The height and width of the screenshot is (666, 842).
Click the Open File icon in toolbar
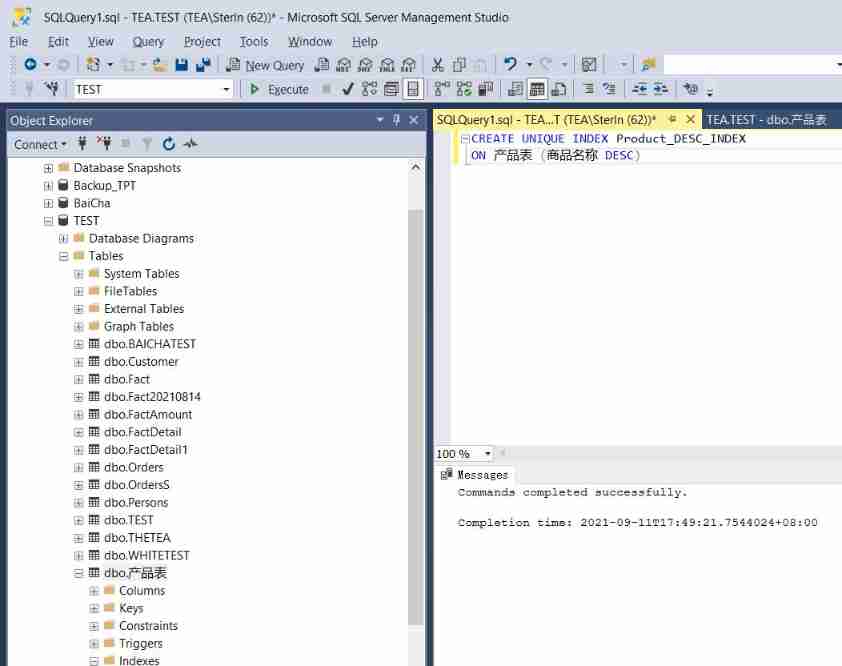tap(159, 65)
